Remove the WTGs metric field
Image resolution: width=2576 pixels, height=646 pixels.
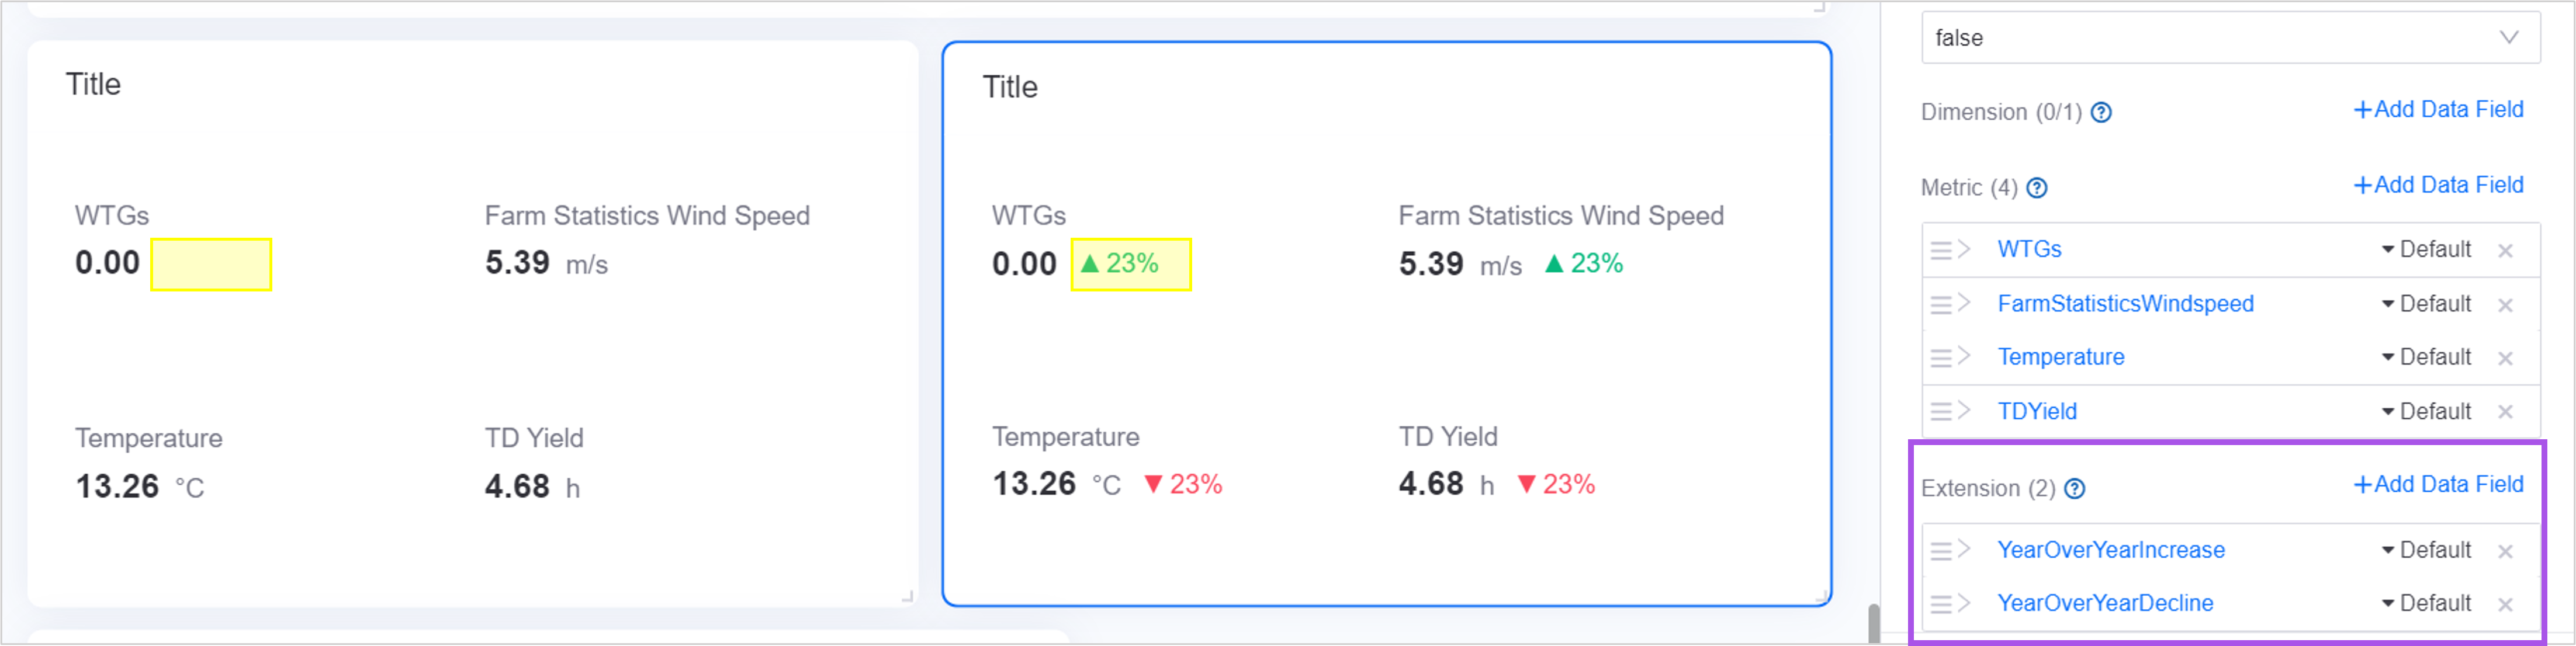[2505, 251]
